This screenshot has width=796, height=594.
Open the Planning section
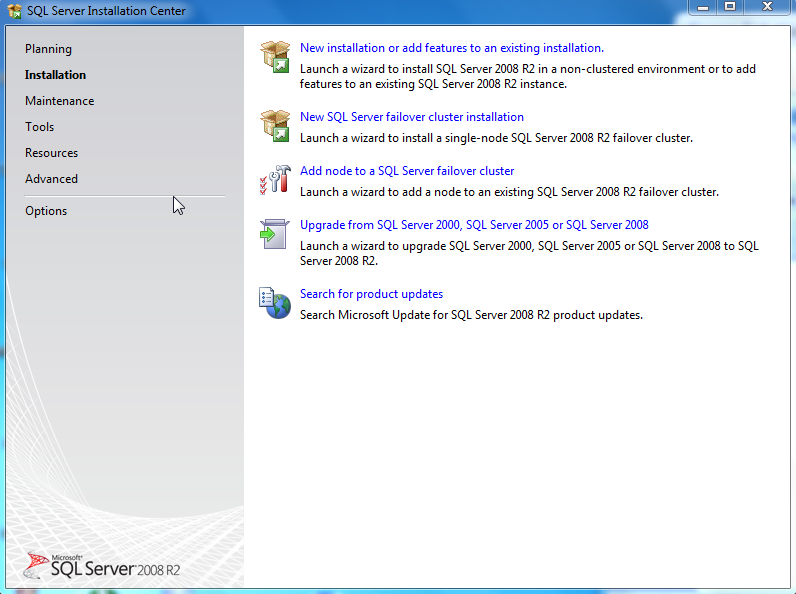48,49
